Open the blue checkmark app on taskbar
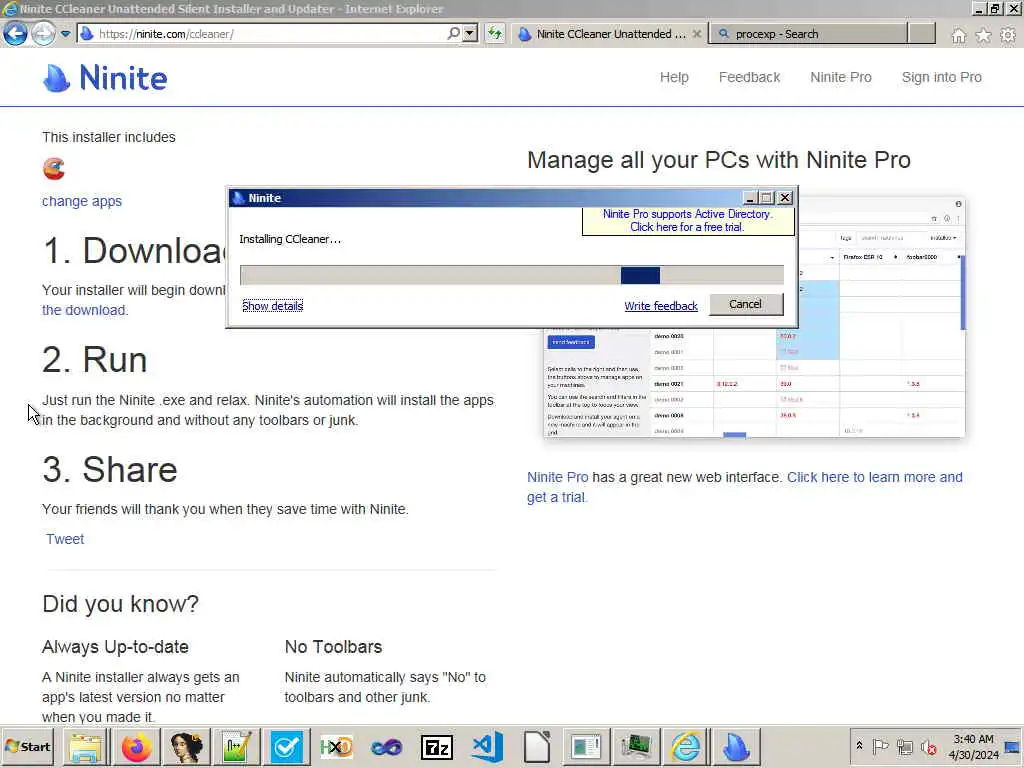This screenshot has height=768, width=1024. pos(286,746)
